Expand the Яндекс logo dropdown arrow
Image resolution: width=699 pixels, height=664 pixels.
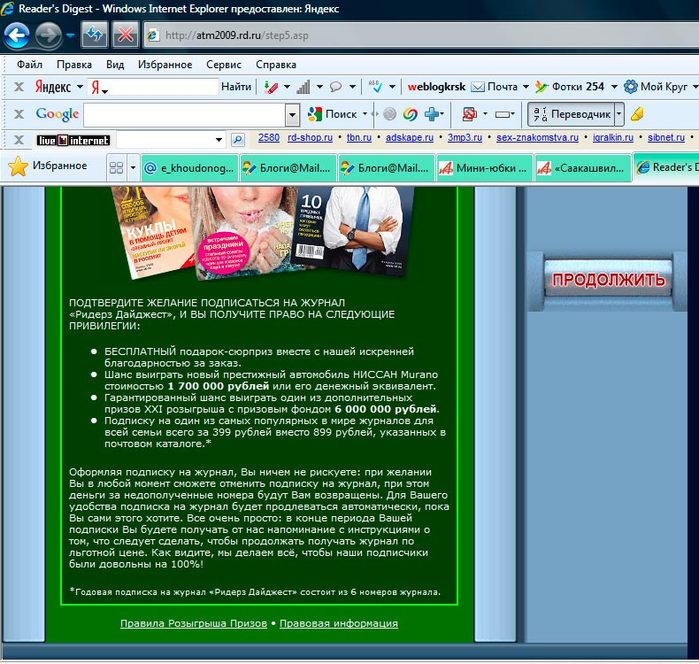point(80,87)
